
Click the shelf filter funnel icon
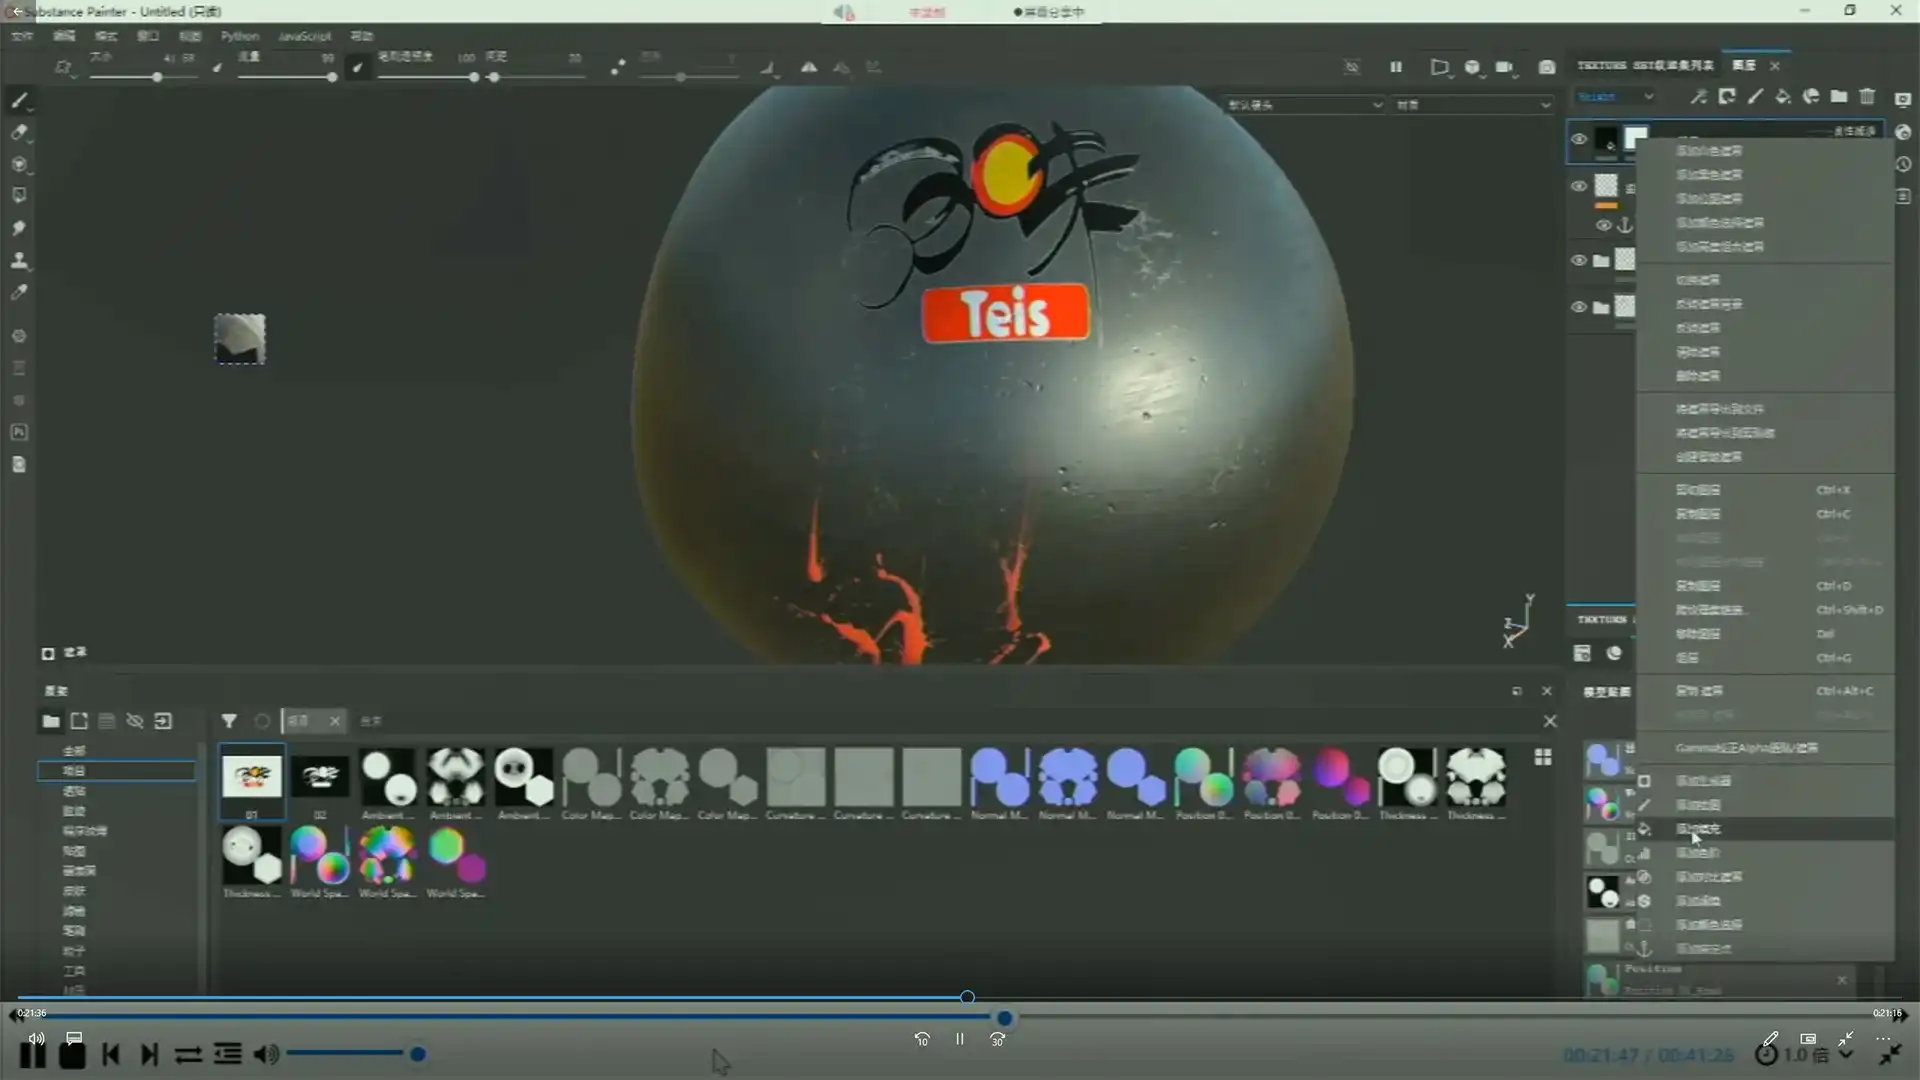coord(229,721)
